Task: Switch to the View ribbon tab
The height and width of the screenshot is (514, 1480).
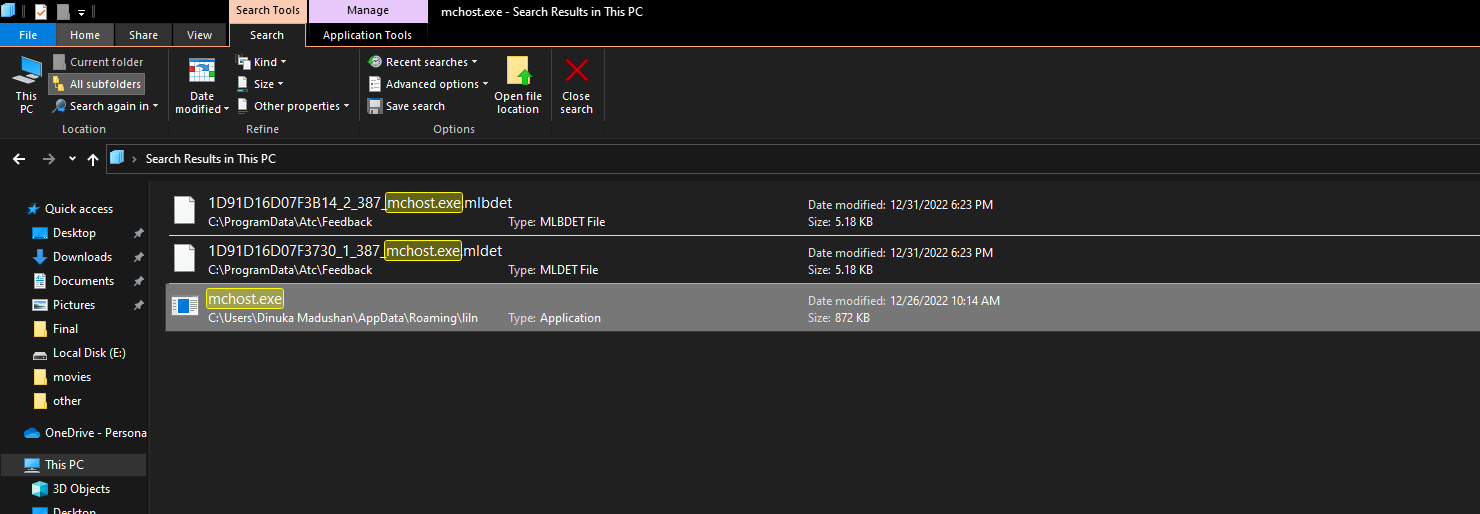Action: tap(200, 35)
